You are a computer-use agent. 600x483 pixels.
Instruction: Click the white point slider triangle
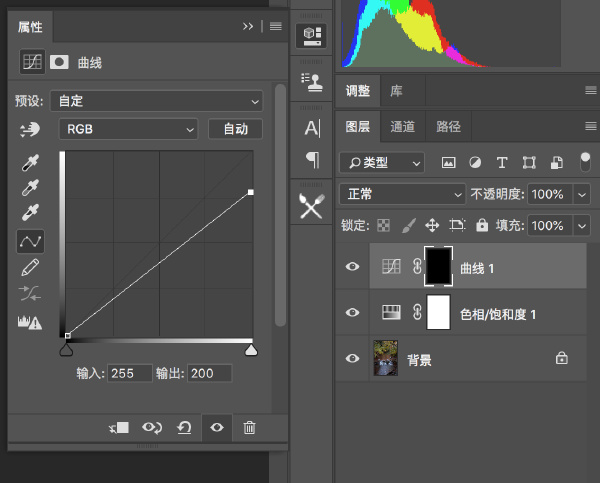click(251, 350)
